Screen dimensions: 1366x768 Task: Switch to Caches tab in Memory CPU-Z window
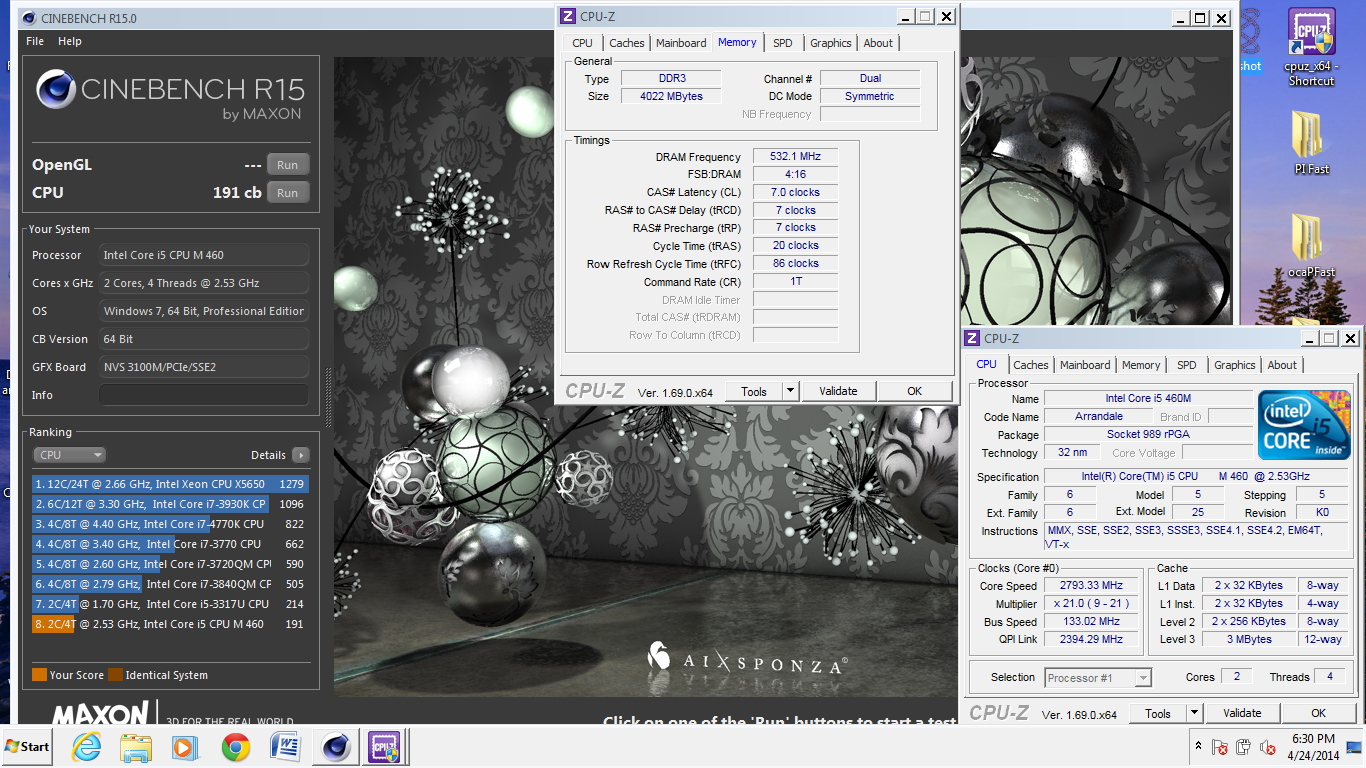627,43
